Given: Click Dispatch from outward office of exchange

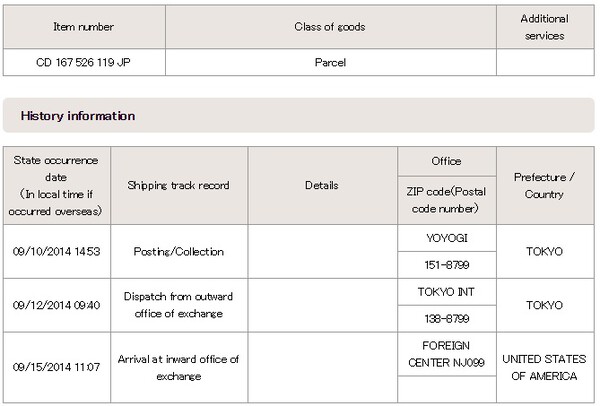Looking at the screenshot, I should click(x=179, y=305).
